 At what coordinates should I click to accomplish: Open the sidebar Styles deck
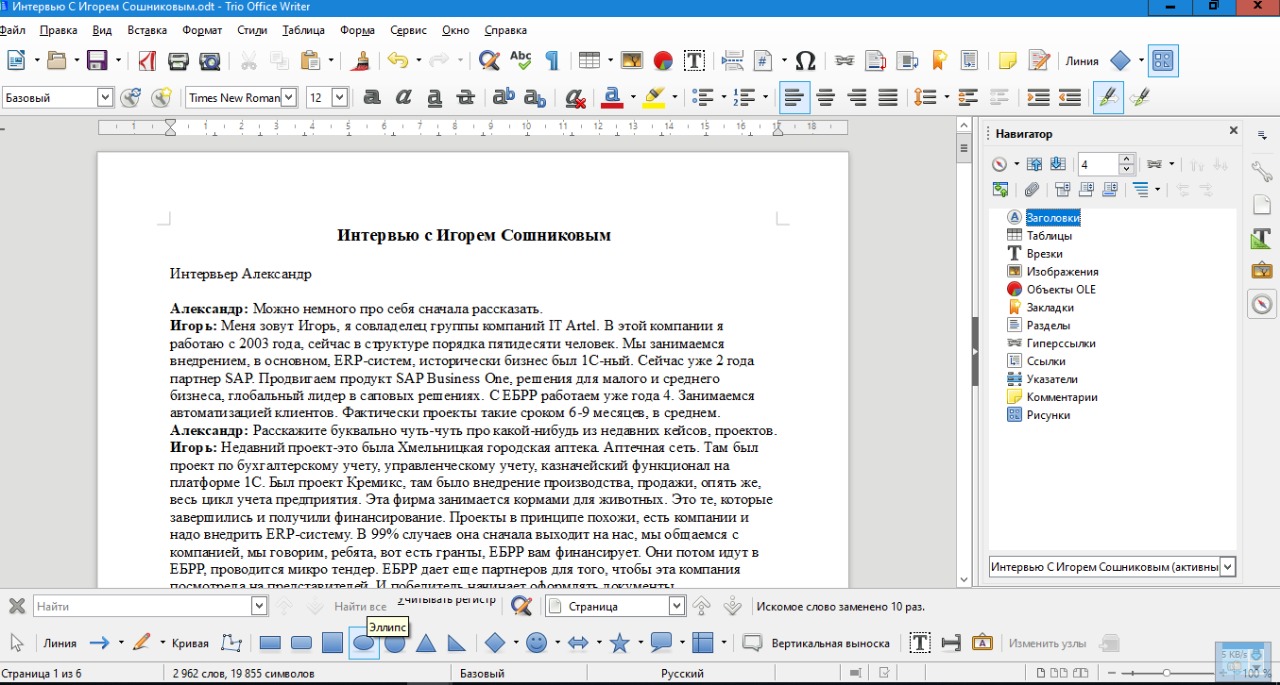click(1262, 238)
